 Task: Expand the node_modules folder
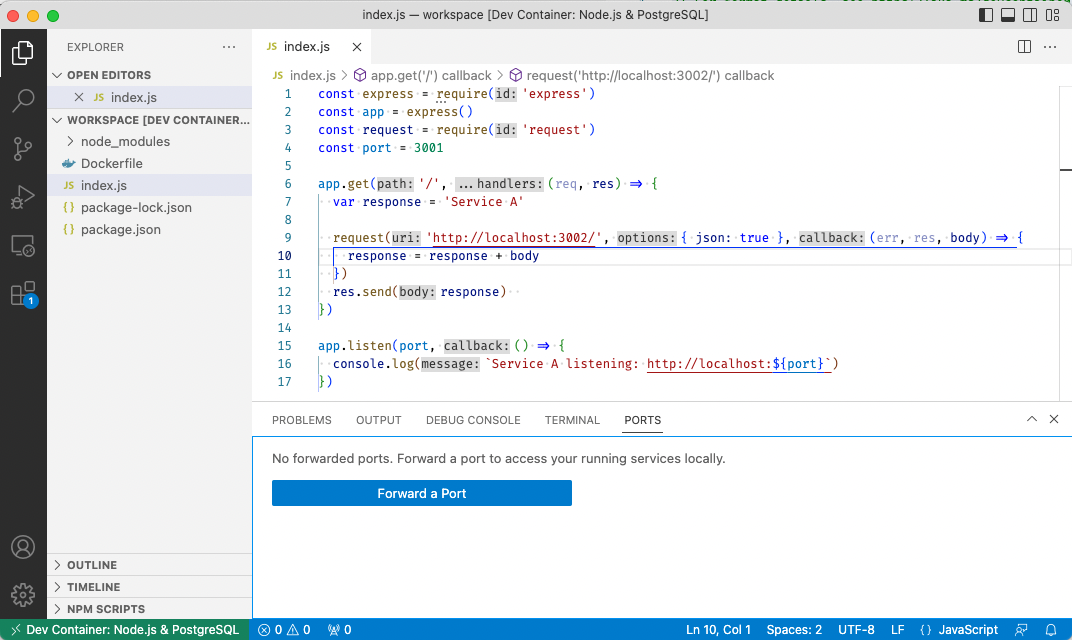coord(125,141)
